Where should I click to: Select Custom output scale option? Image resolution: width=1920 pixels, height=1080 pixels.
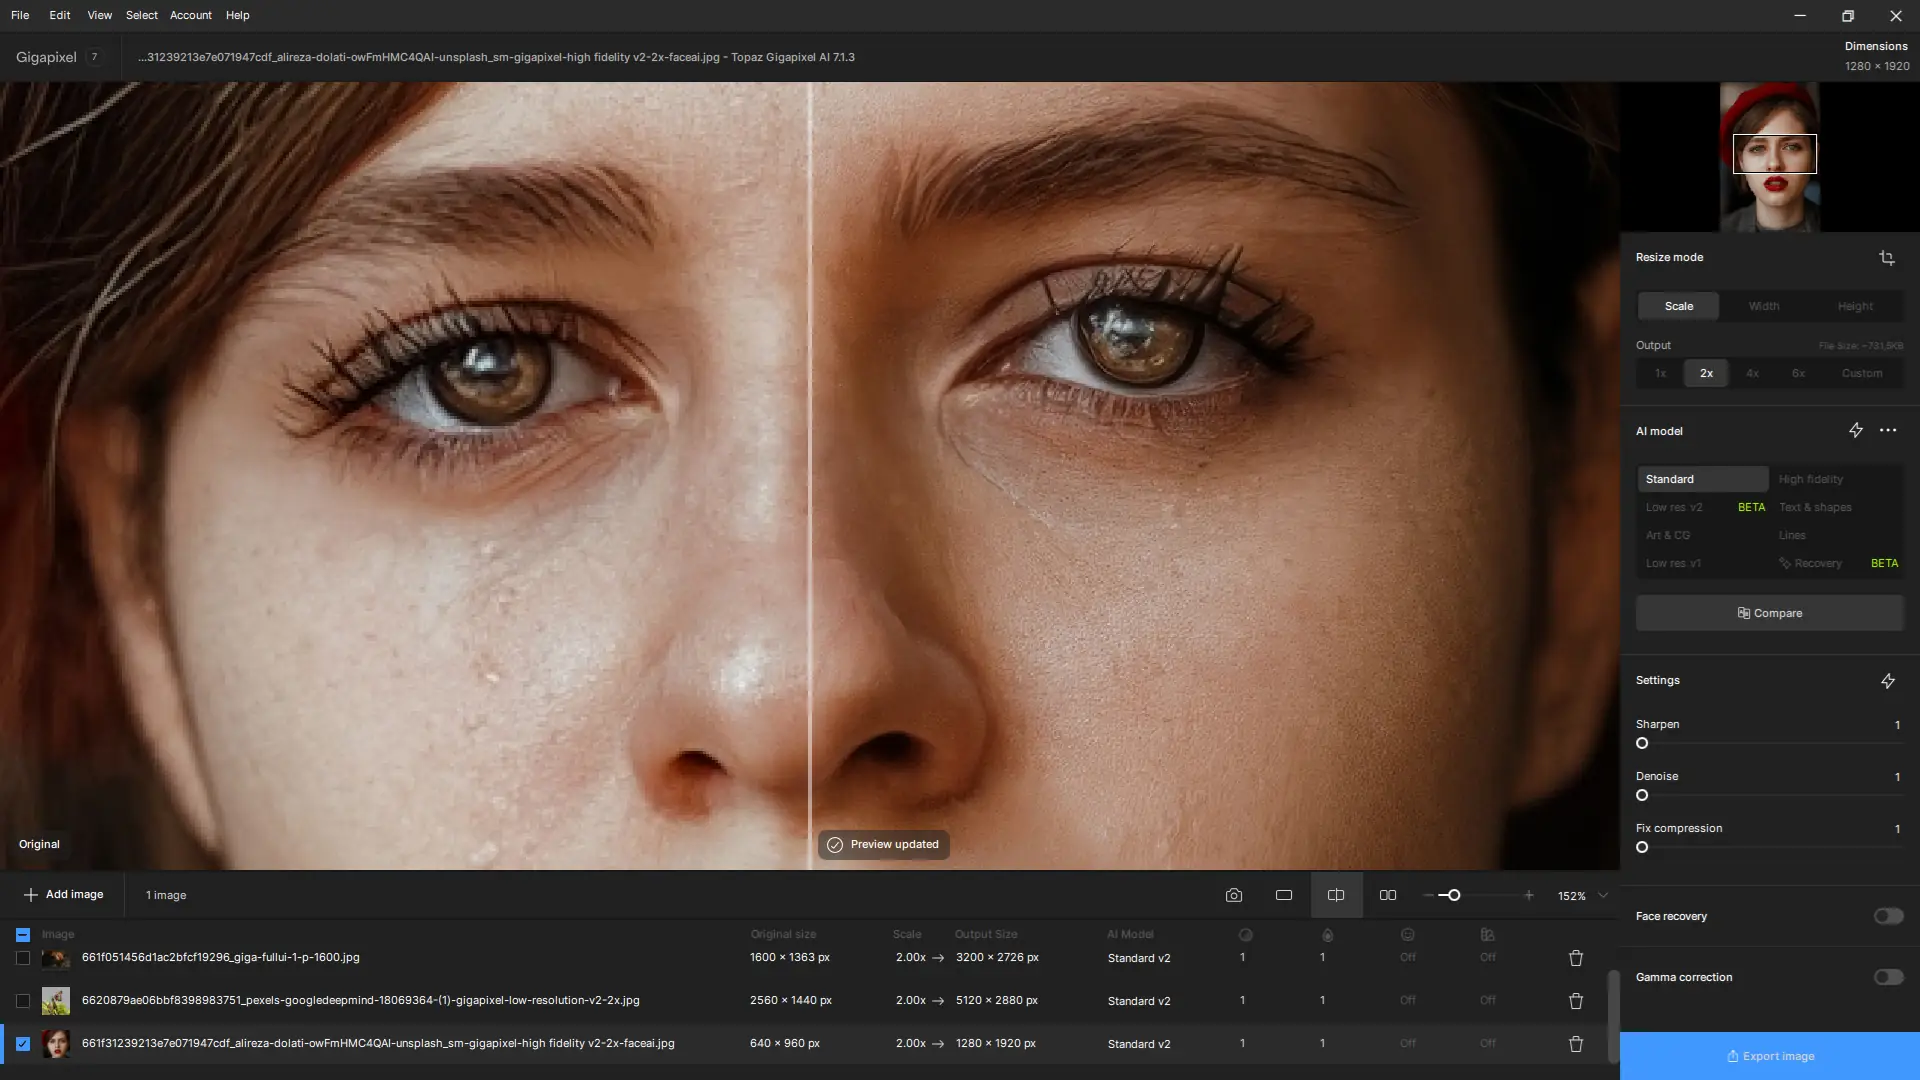pyautogui.click(x=1861, y=374)
